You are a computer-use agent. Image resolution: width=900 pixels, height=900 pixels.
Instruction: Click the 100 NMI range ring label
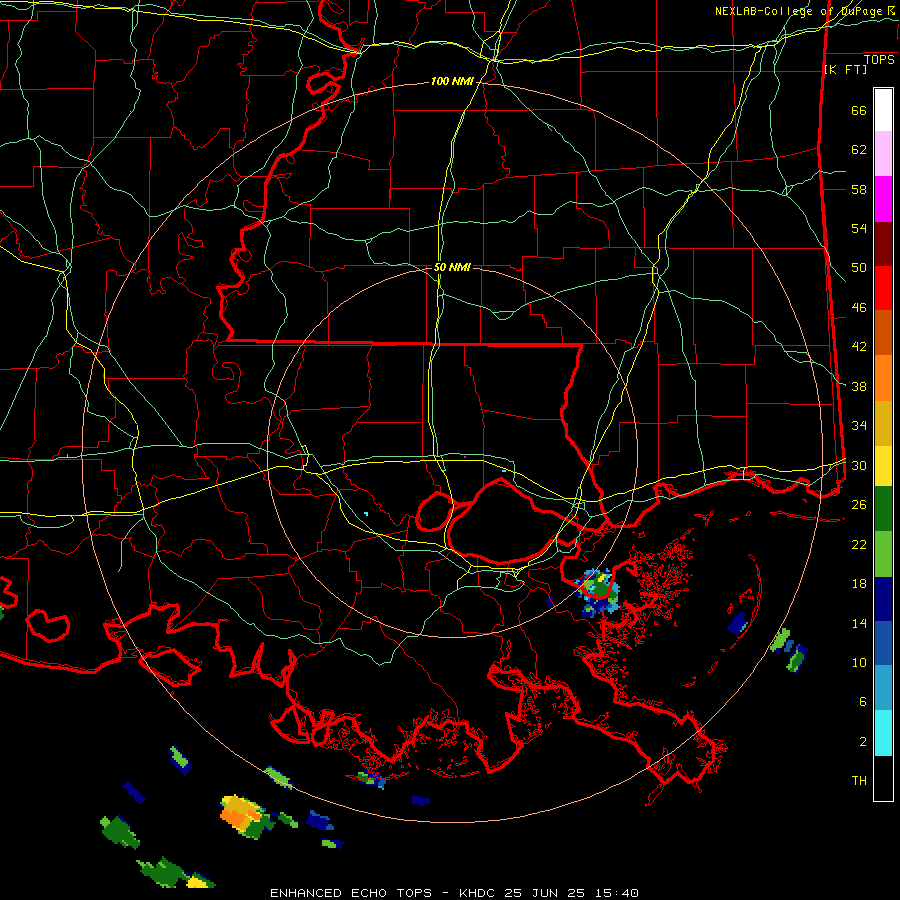[452, 82]
